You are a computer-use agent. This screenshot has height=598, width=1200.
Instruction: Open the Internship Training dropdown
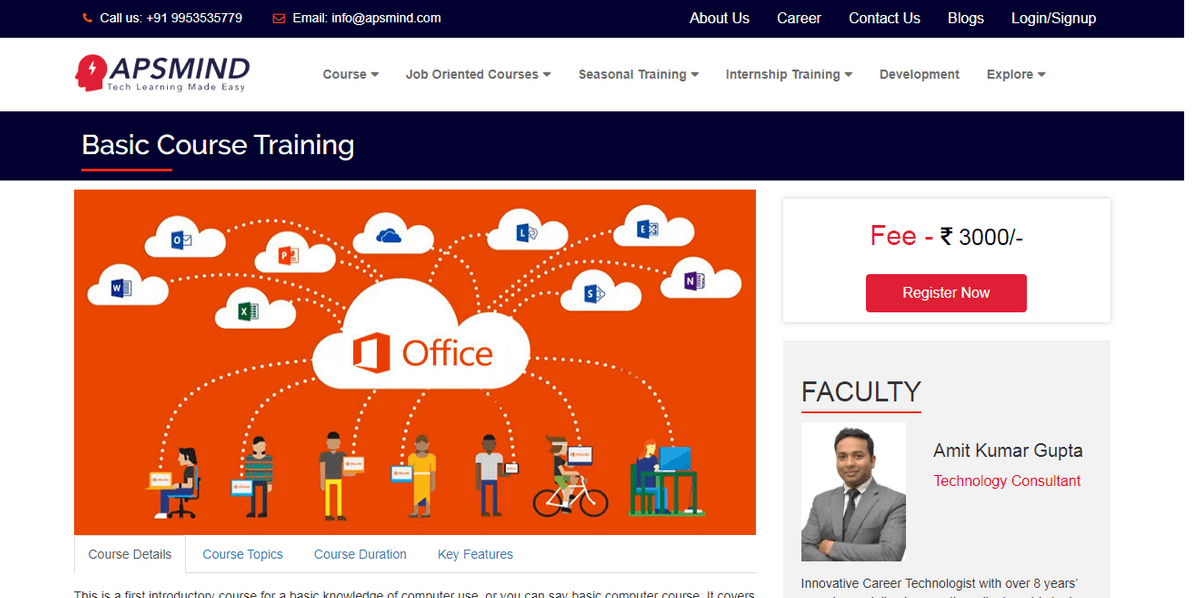coord(789,74)
